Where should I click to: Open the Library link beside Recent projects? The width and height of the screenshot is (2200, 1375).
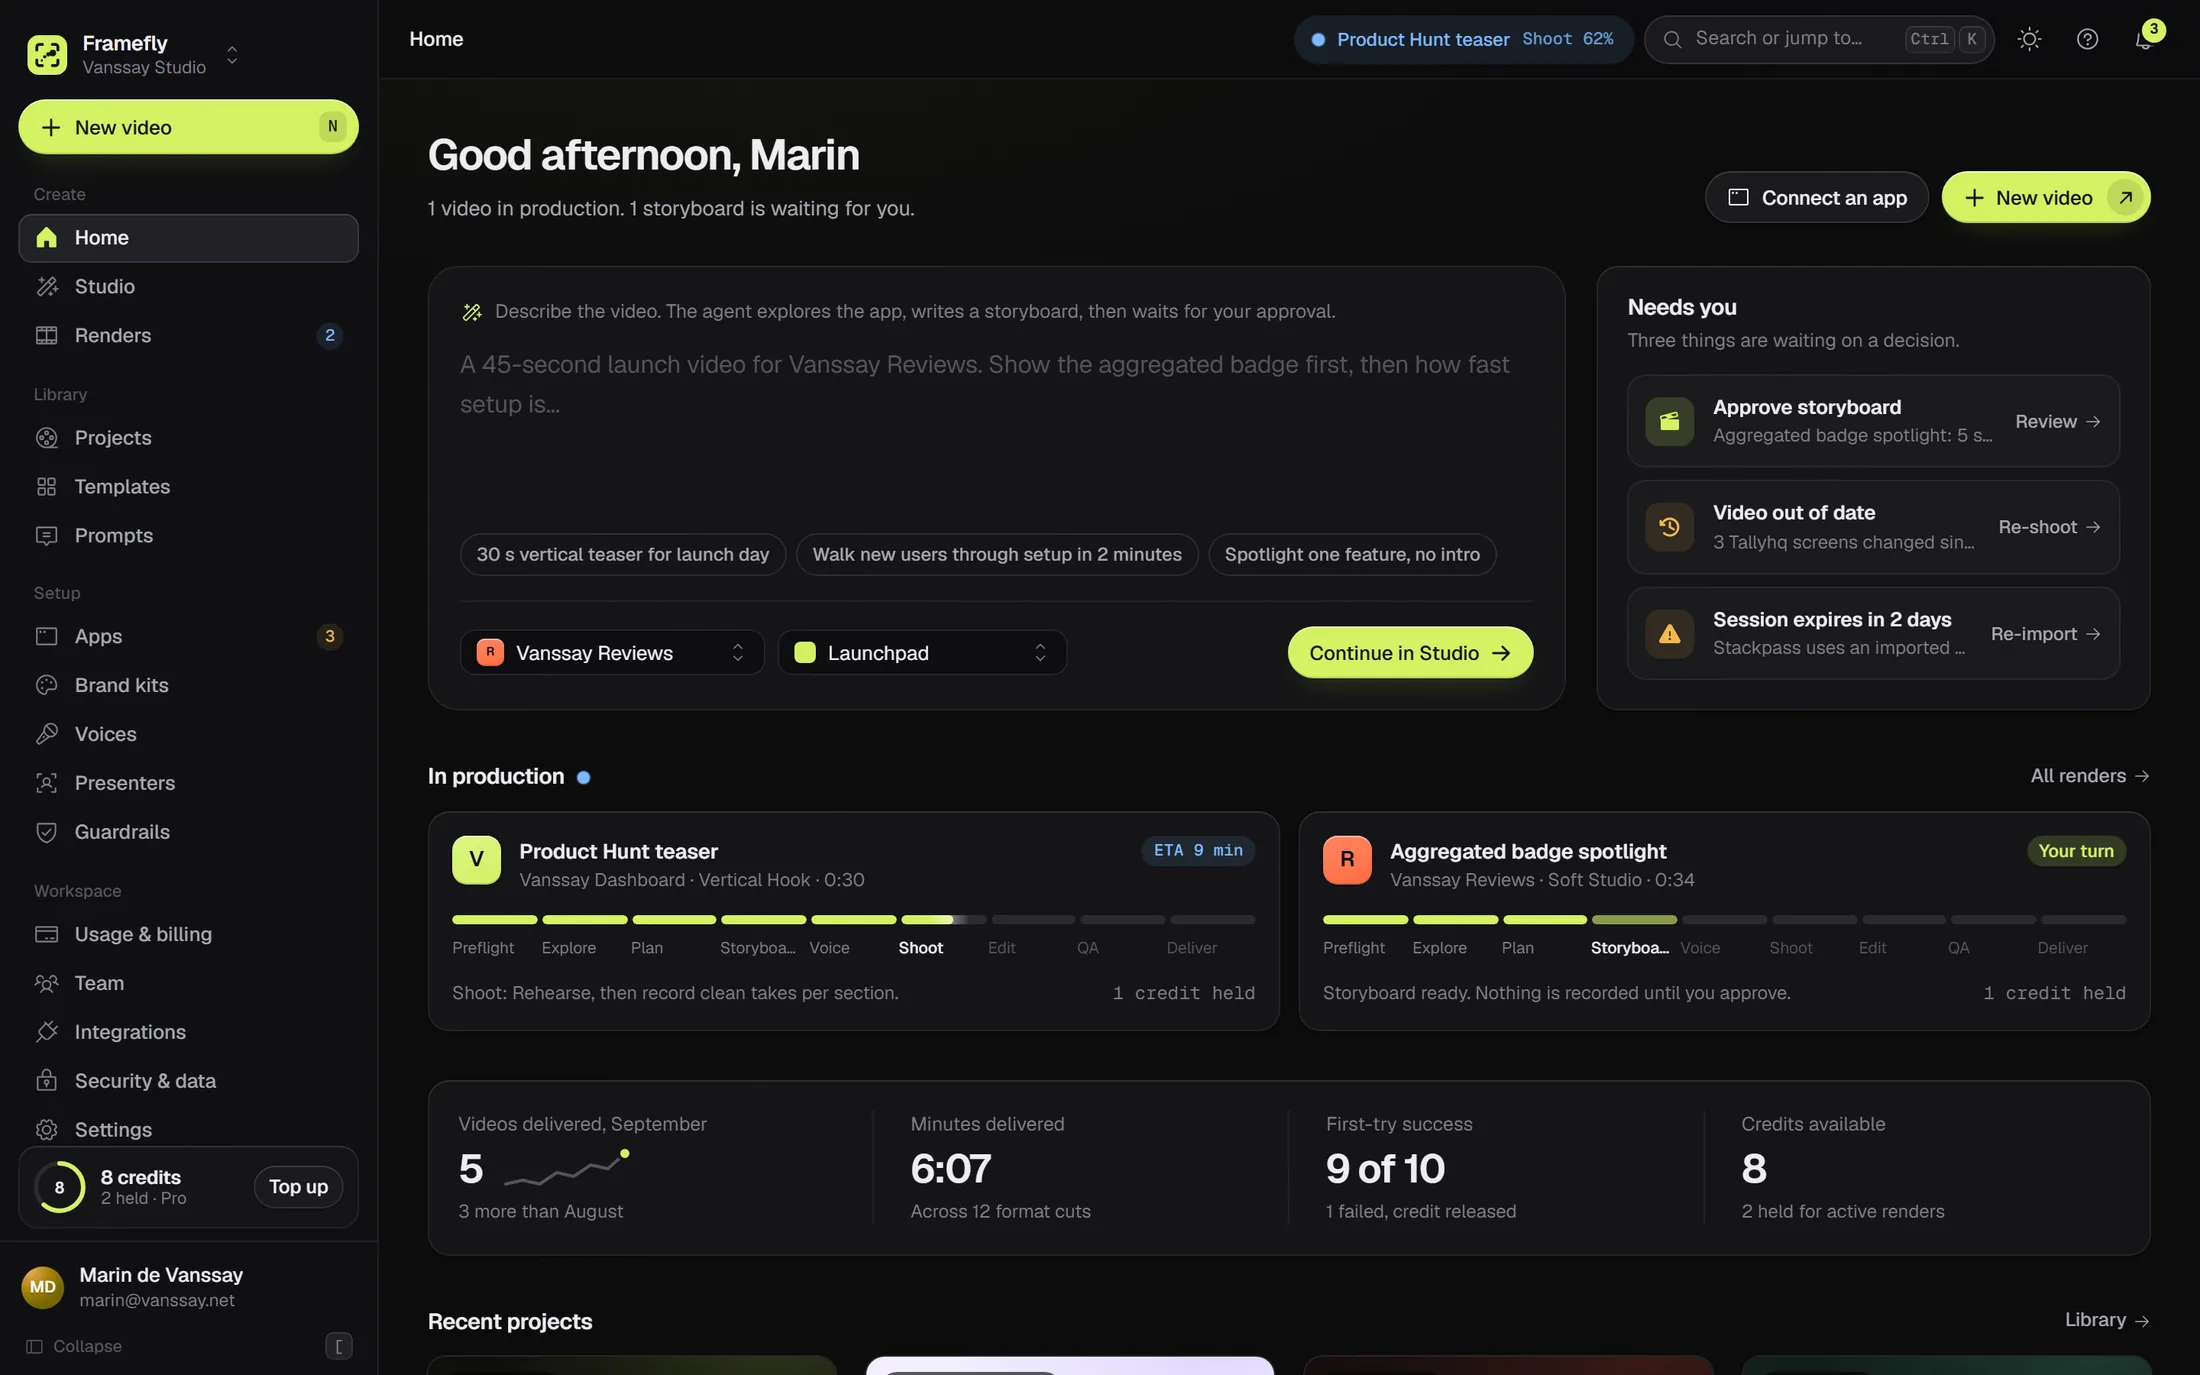[x=2106, y=1320]
